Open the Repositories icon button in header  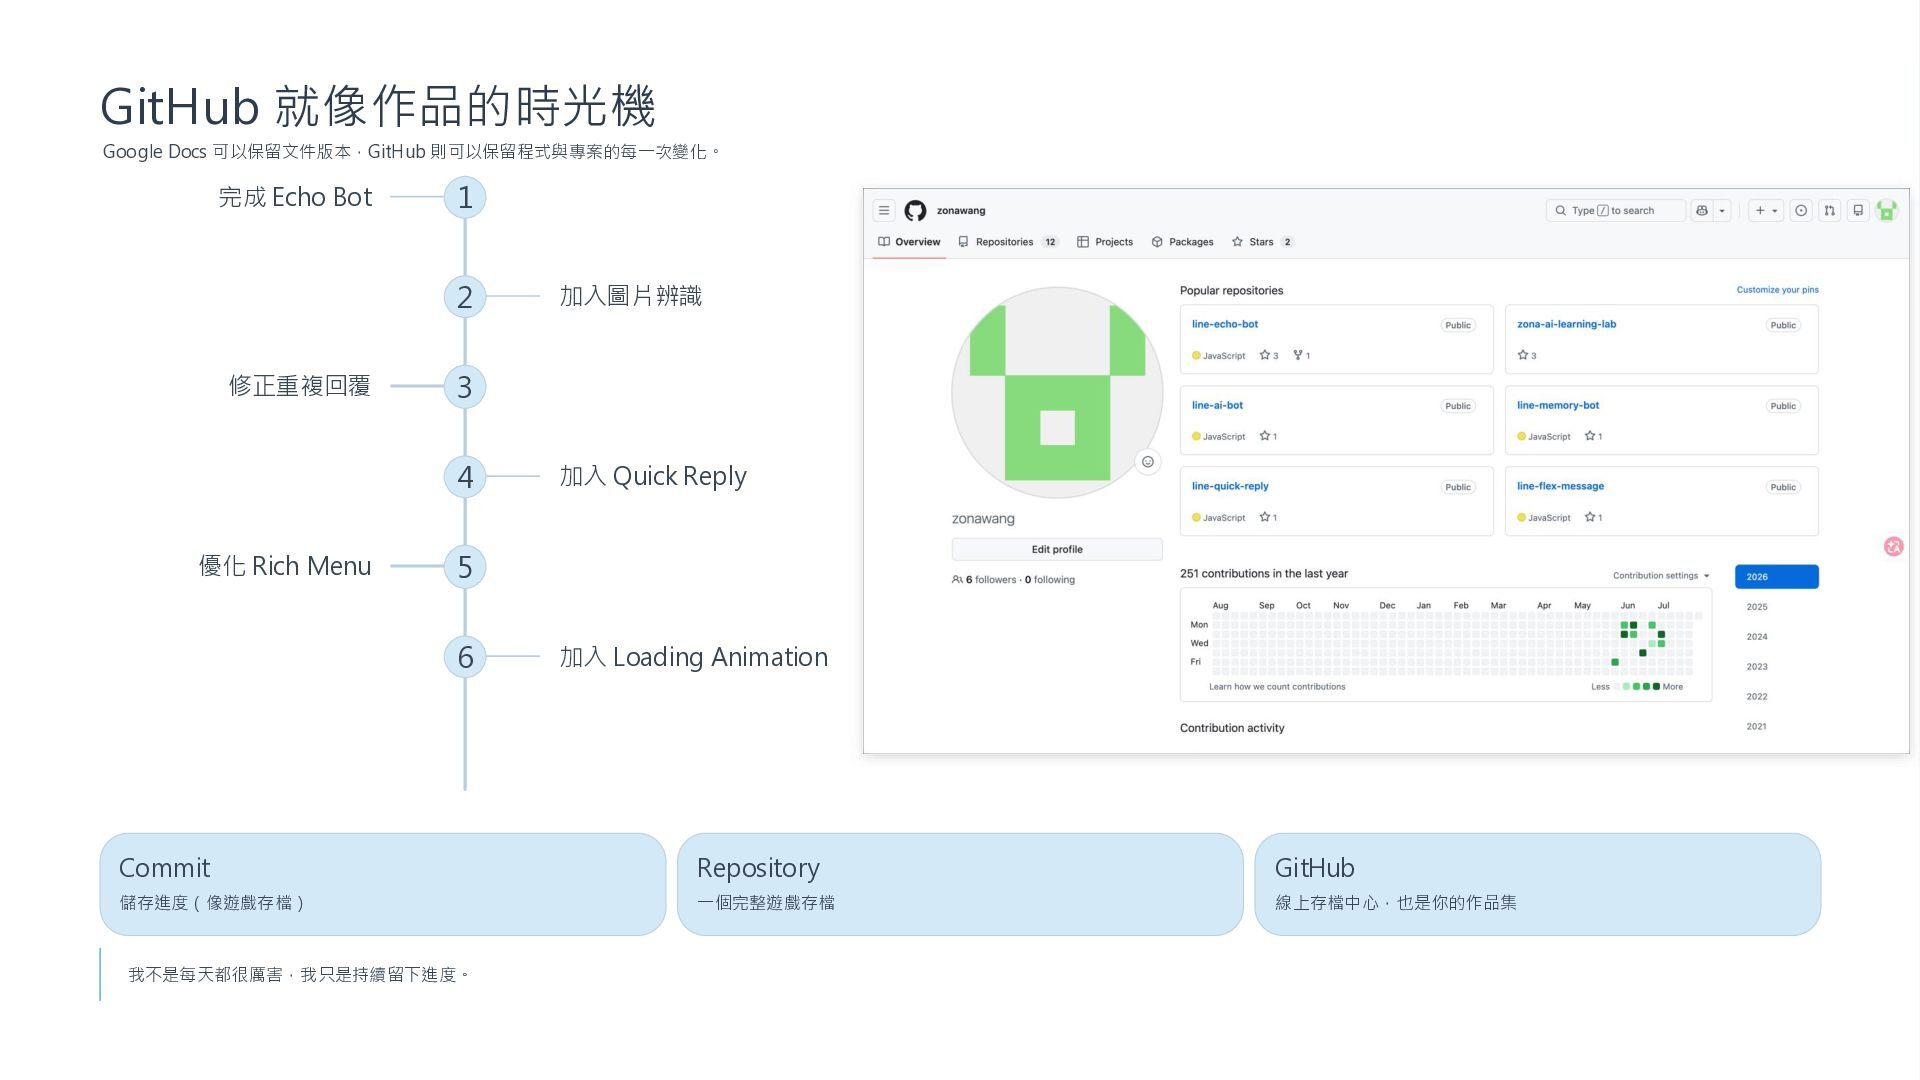[1858, 211]
